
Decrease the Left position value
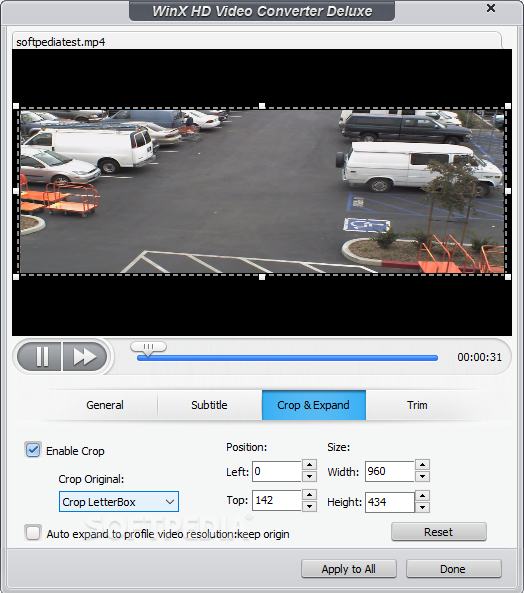(310, 476)
